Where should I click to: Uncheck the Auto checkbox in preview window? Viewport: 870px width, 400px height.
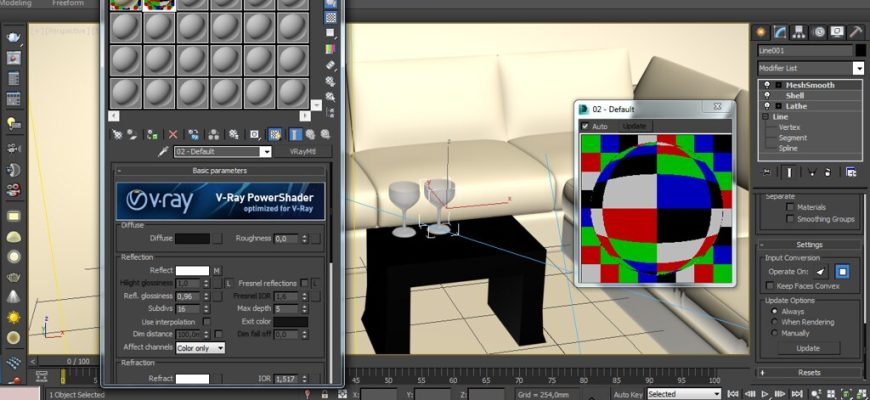pyautogui.click(x=585, y=127)
